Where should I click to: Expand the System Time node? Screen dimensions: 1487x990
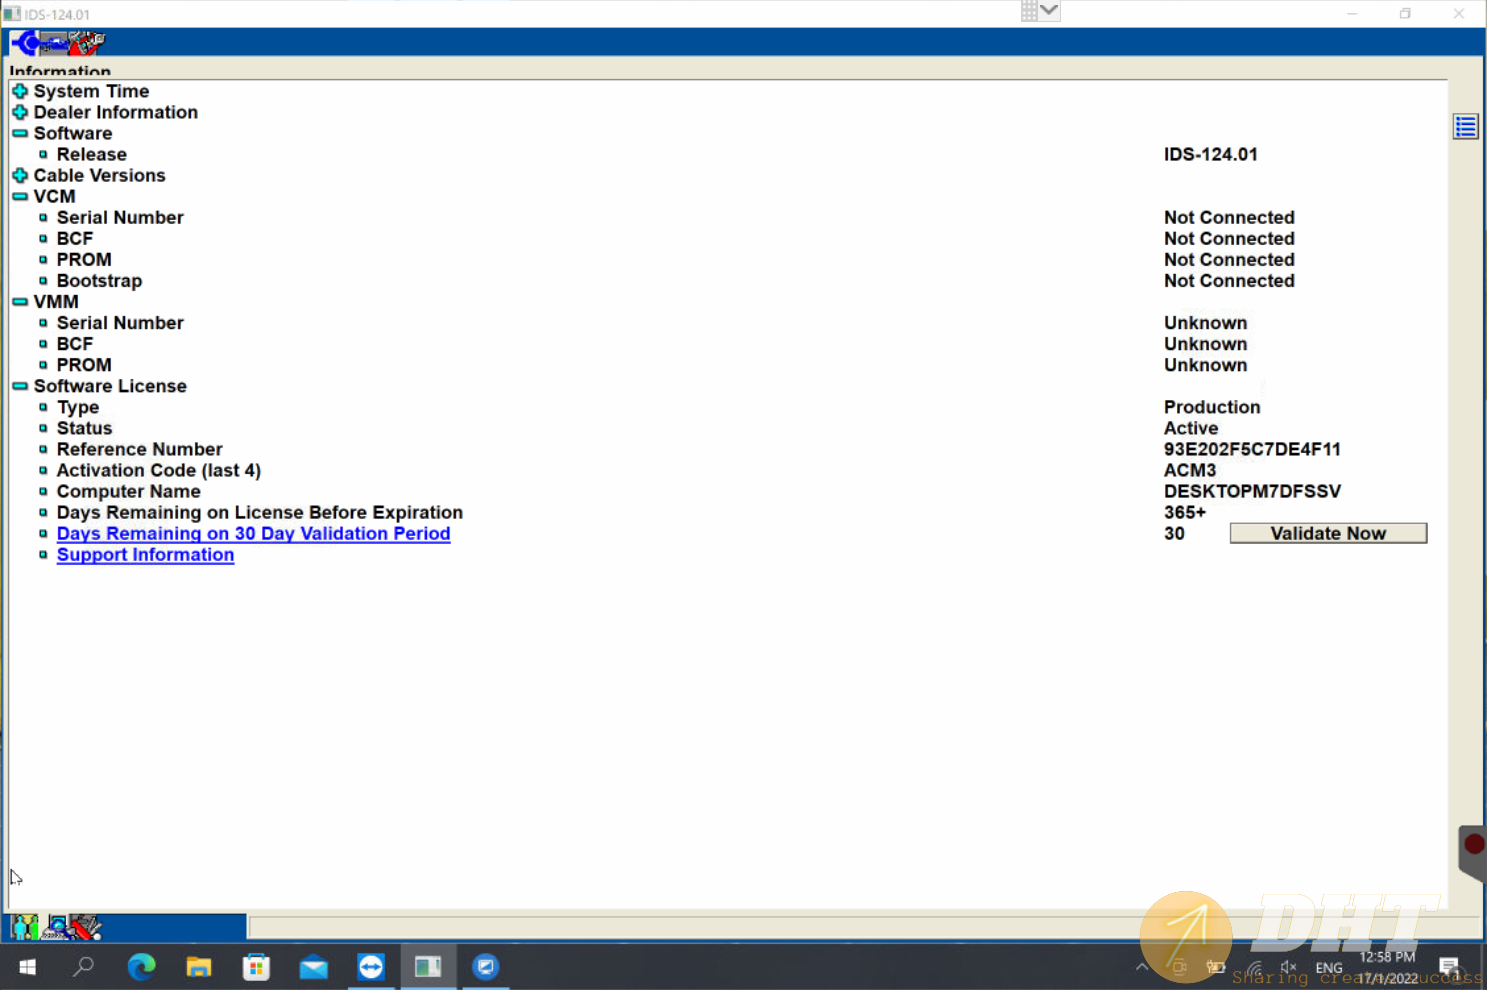coord(20,91)
